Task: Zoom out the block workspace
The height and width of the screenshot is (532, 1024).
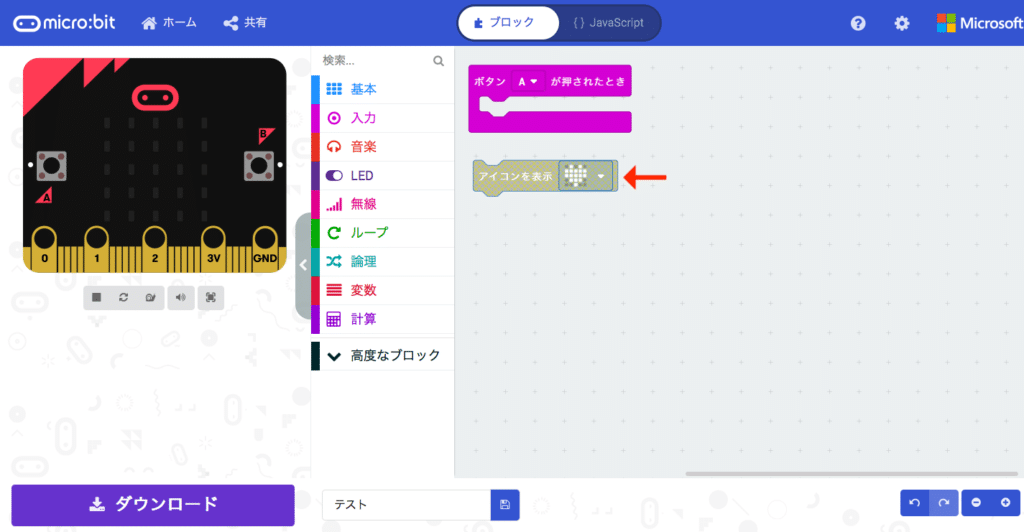Action: point(976,503)
